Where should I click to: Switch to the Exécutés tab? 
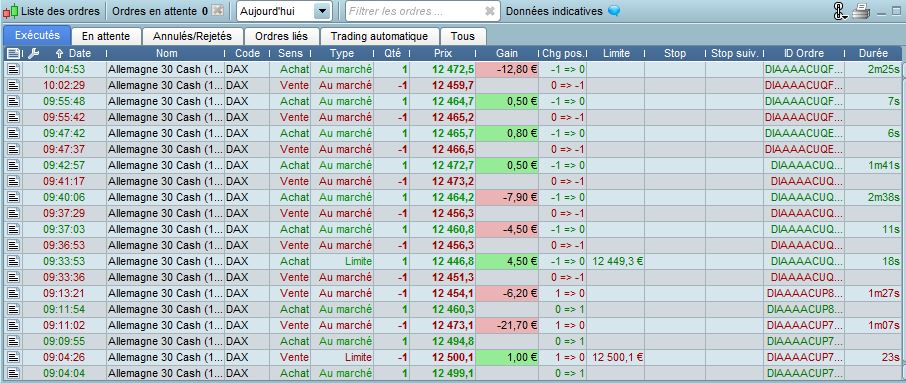pyautogui.click(x=37, y=35)
